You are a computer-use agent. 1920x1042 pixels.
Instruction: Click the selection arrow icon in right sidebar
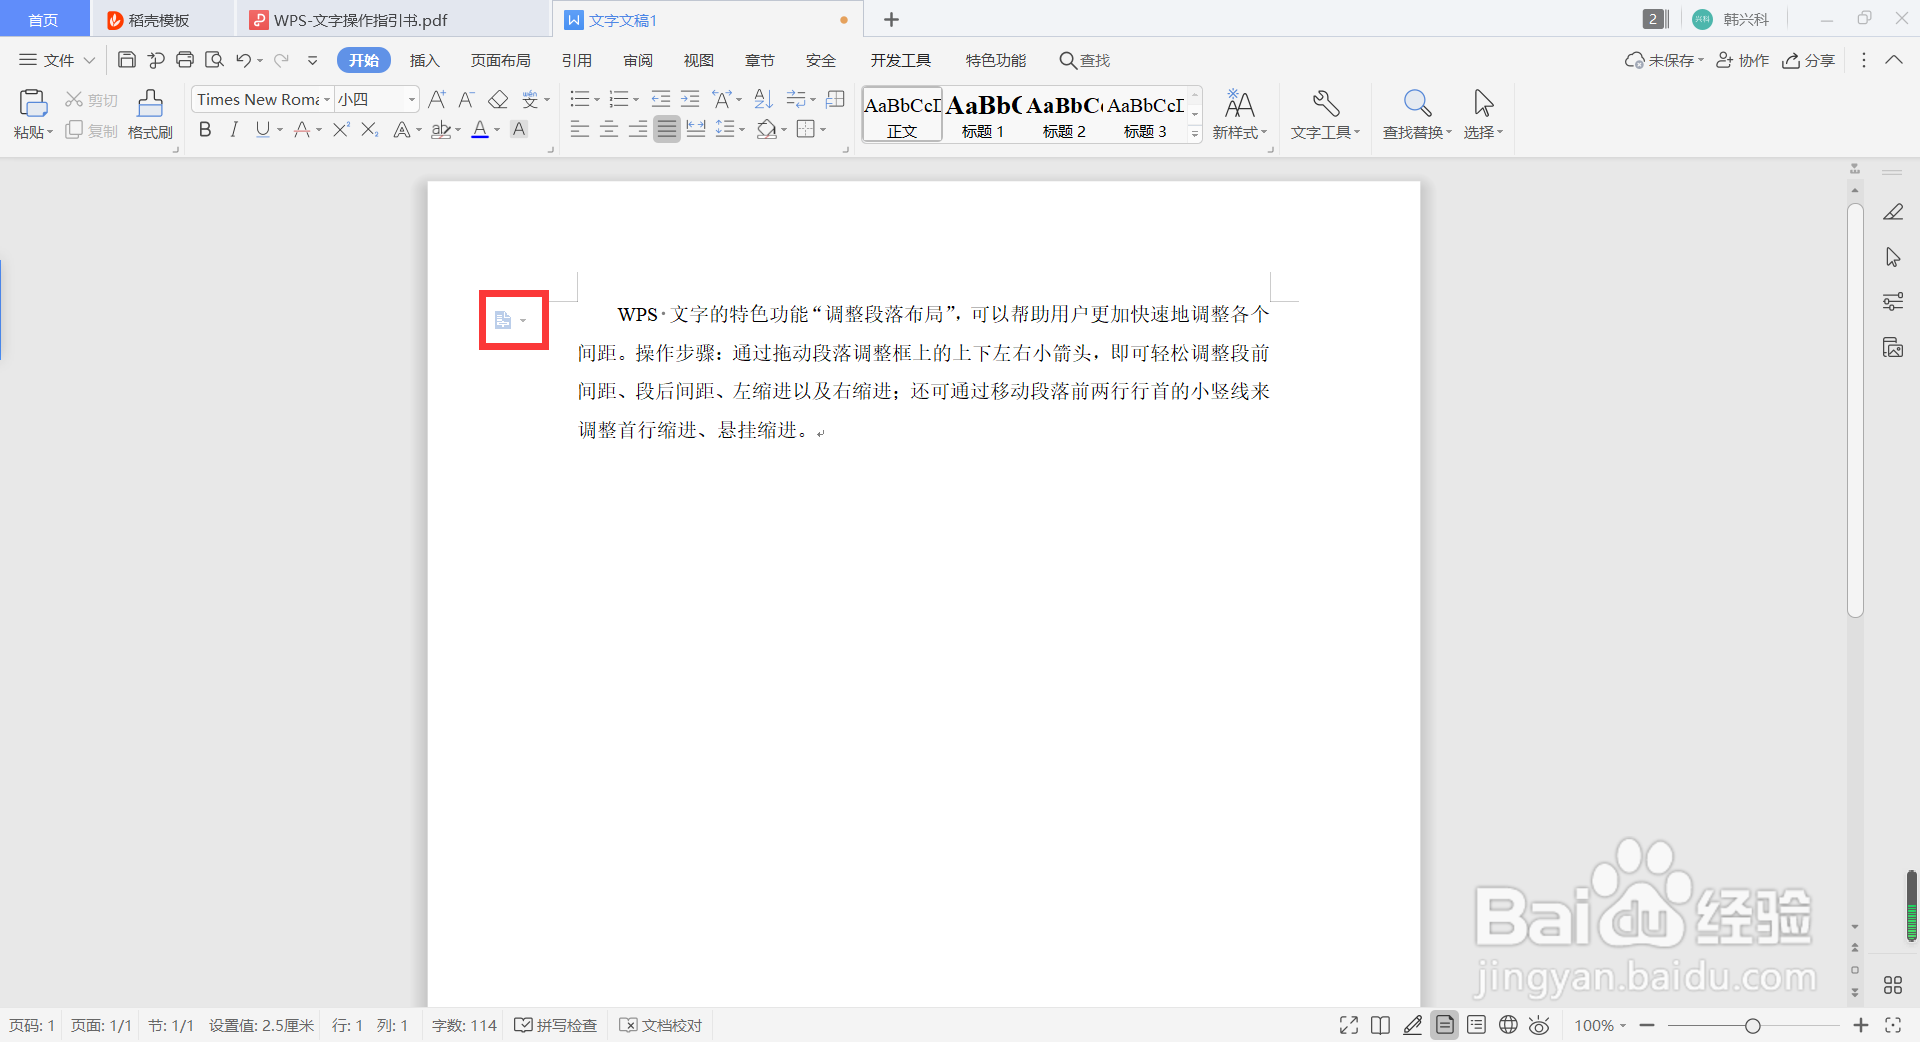point(1893,257)
